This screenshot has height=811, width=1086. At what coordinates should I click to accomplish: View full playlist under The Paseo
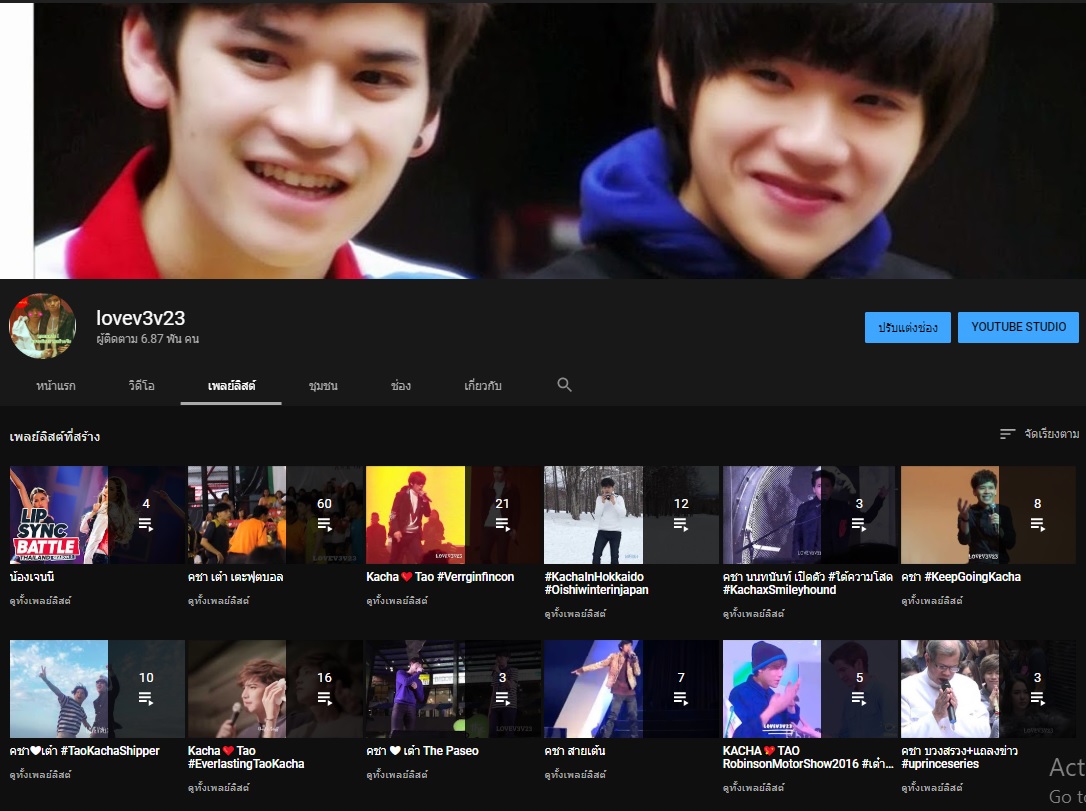397,774
